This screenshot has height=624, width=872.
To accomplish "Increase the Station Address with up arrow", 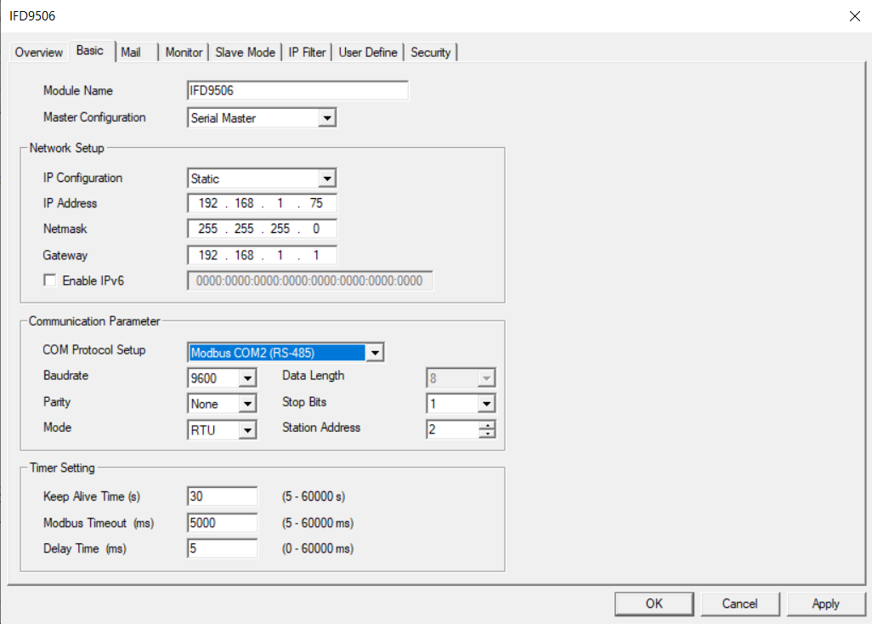I will point(487,425).
